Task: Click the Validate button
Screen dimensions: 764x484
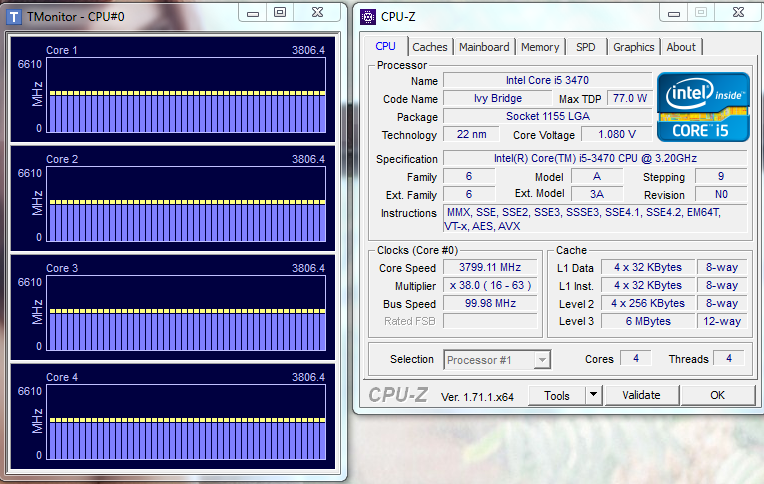Action: click(641, 395)
